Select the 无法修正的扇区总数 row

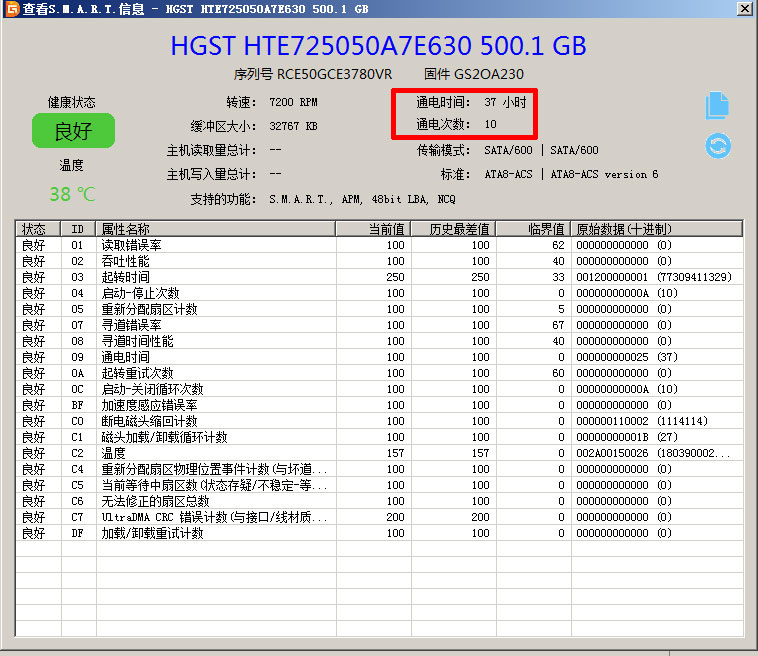379,501
